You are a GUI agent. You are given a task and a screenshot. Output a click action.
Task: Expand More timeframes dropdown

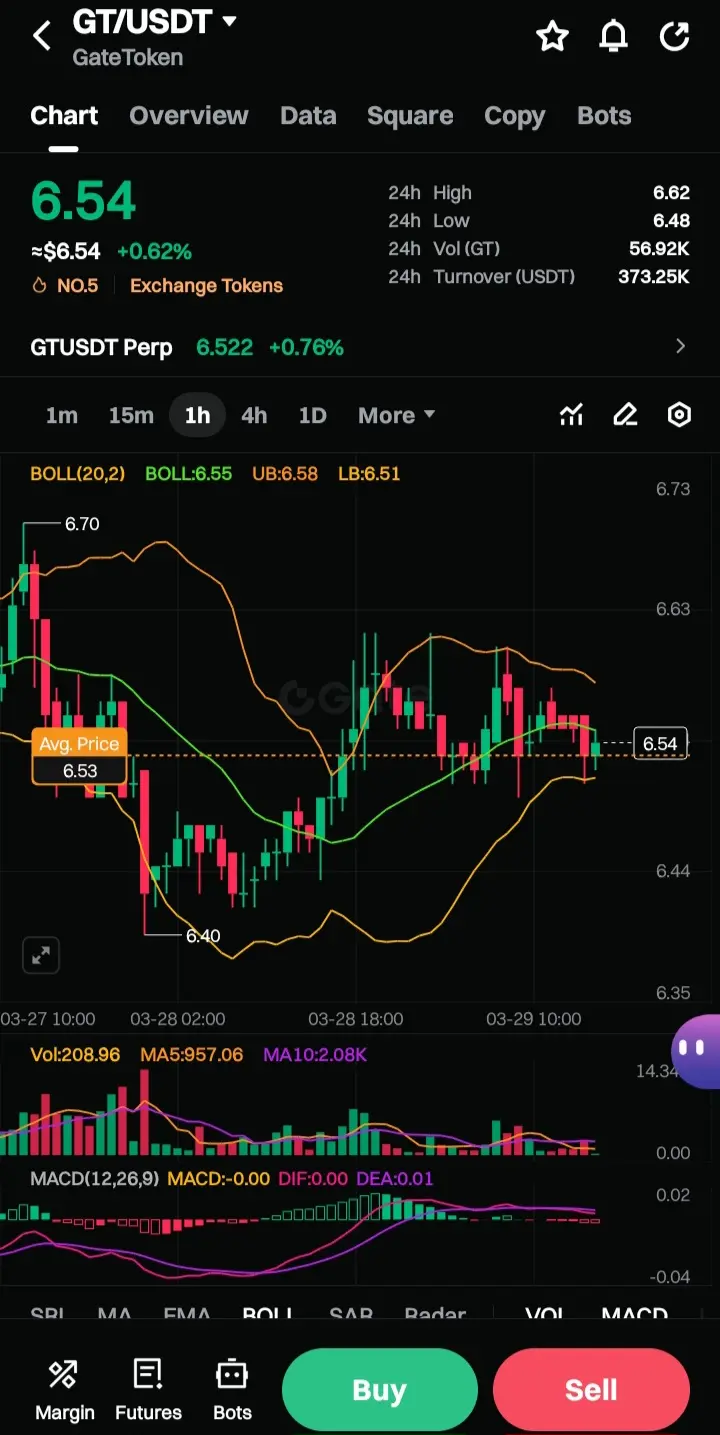coord(397,415)
